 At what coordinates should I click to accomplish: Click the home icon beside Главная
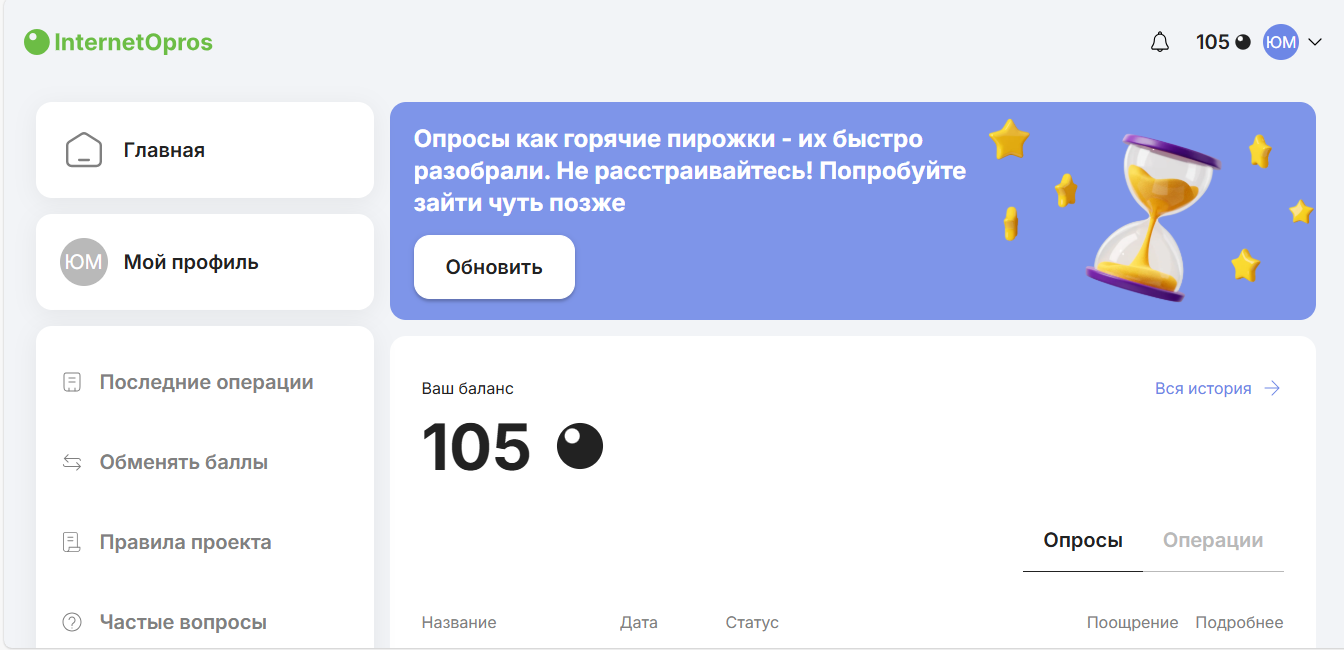coord(84,150)
